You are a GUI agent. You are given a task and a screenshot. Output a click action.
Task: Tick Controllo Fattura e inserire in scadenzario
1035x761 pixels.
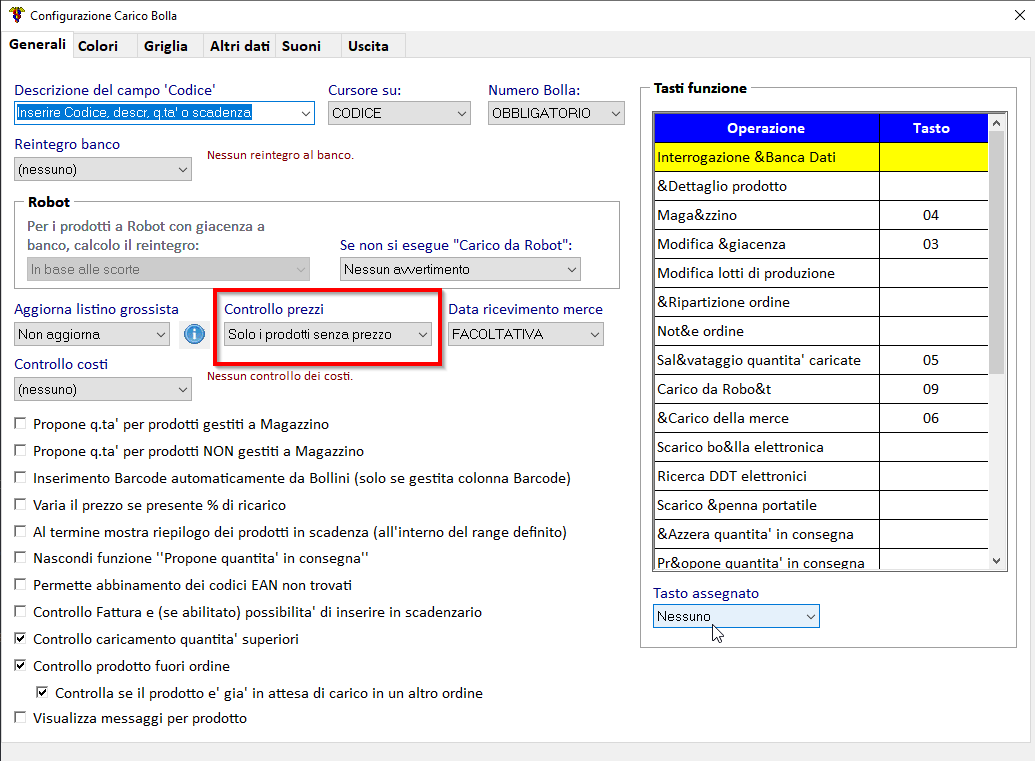click(x=20, y=612)
